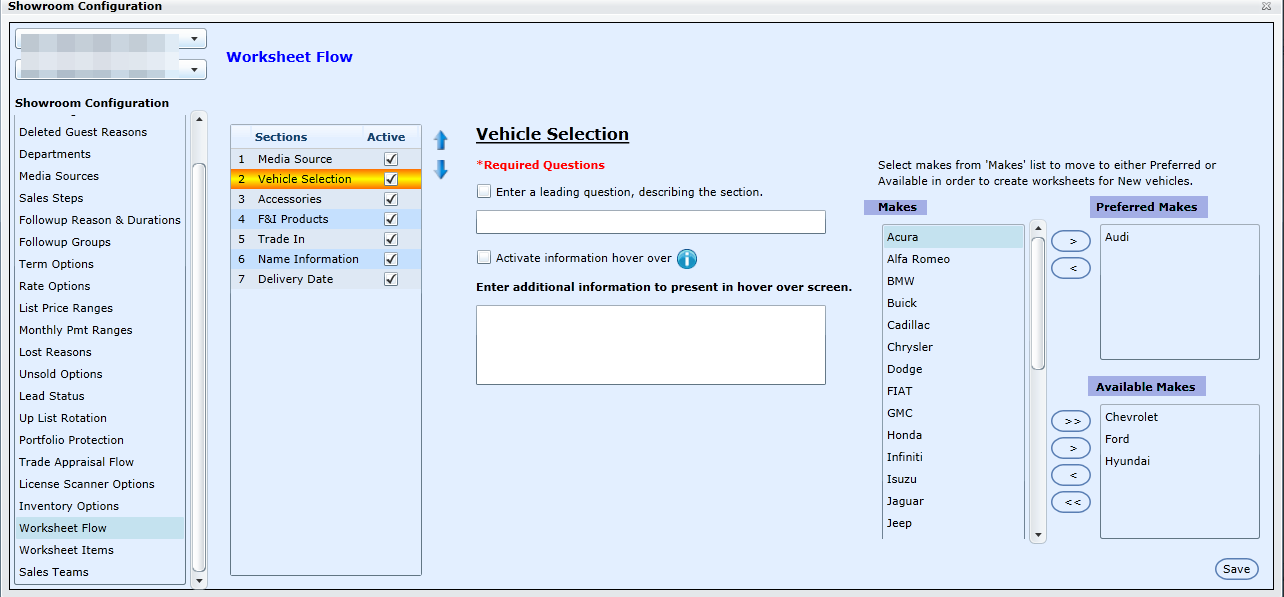Viewport: 1284px width, 597px height.
Task: Click the blue move-up arrow icon
Action: point(441,140)
